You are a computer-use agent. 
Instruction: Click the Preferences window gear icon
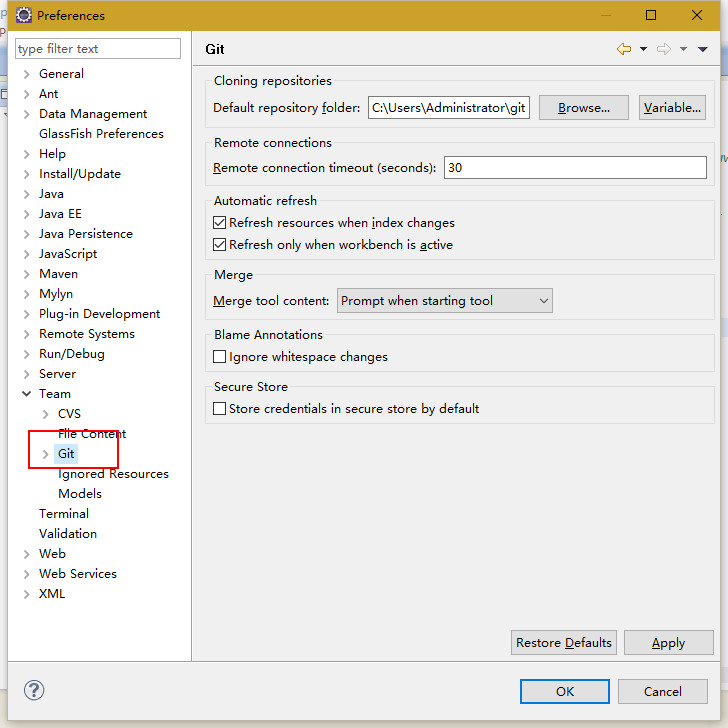(x=24, y=15)
